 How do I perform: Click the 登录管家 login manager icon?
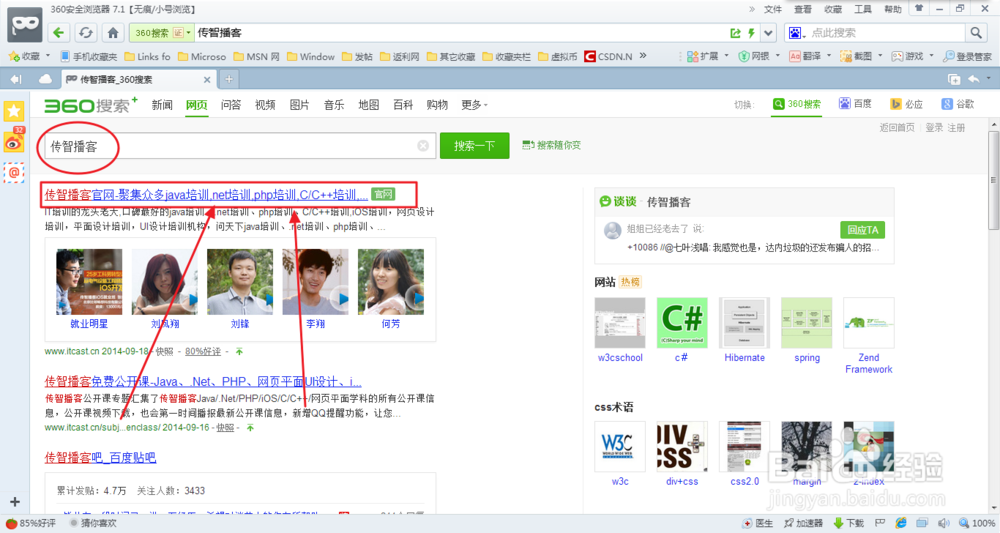967,56
